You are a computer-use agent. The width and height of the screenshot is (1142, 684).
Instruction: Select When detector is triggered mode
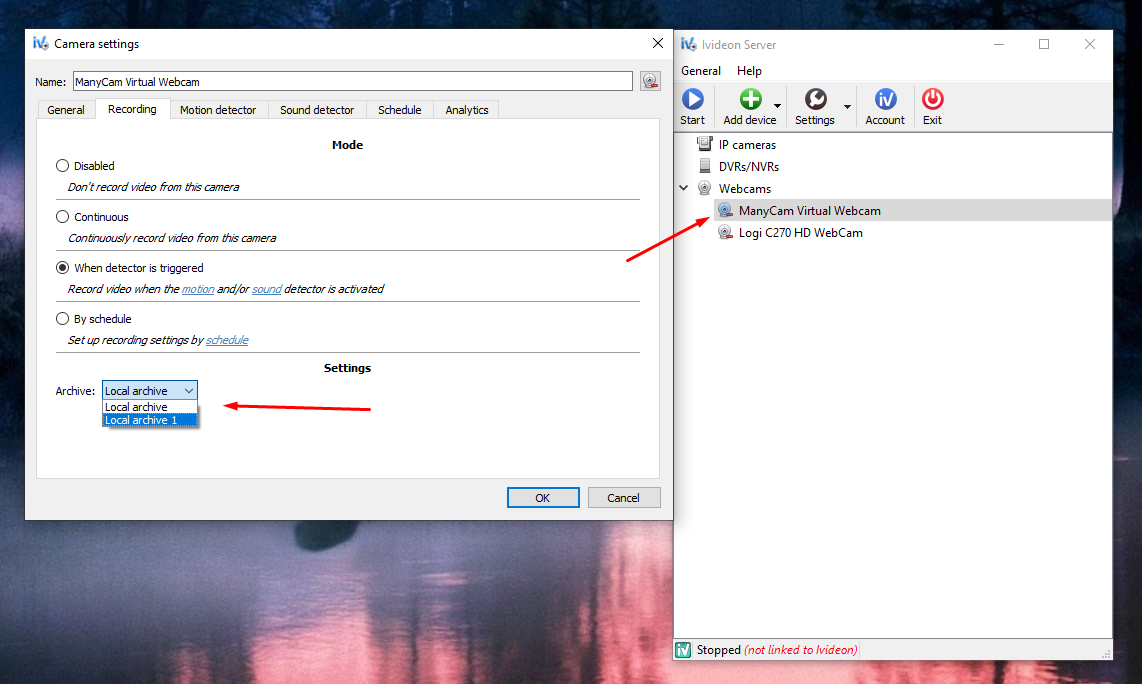tap(63, 268)
